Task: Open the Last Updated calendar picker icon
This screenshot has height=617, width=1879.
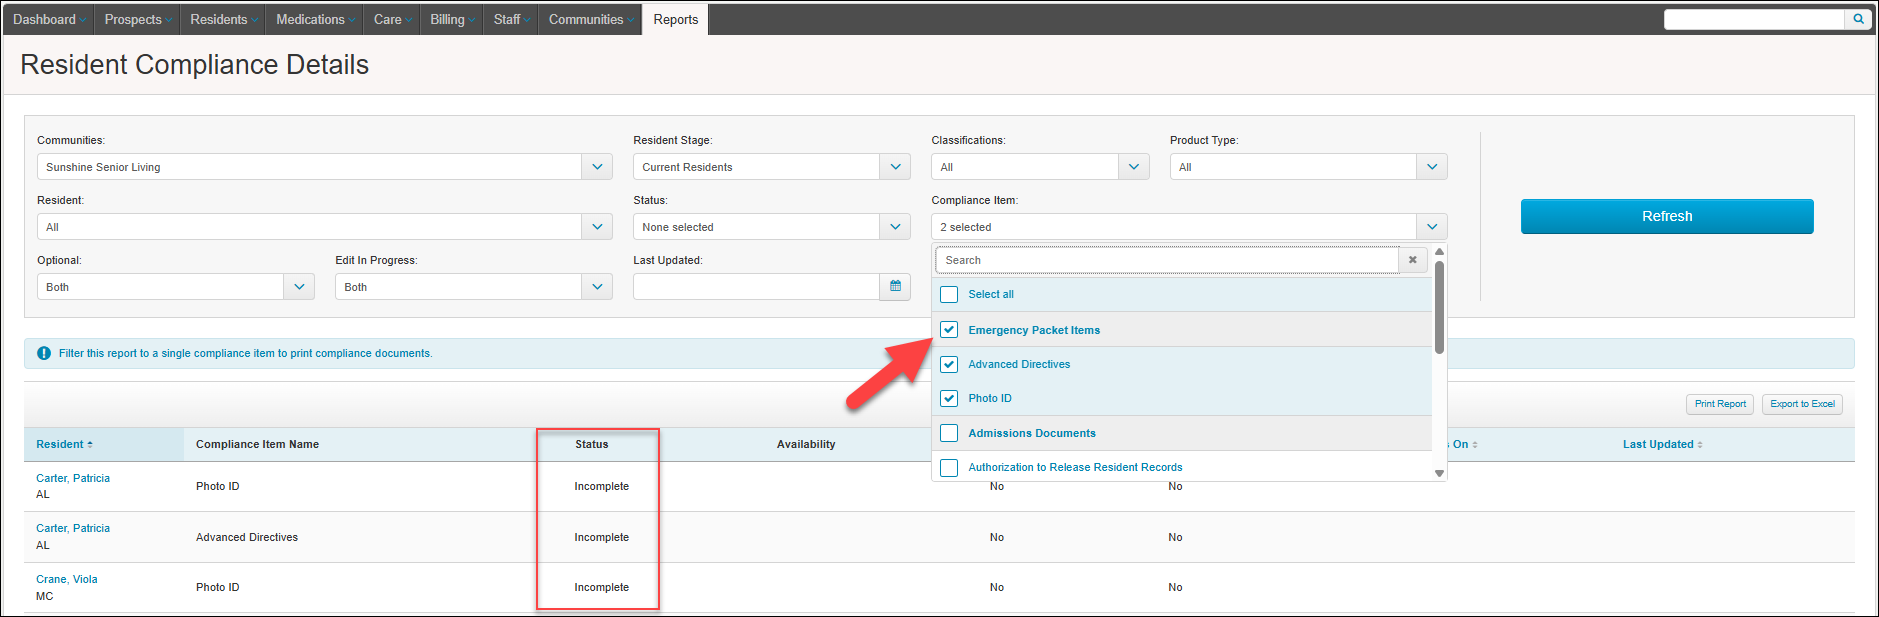Action: [895, 286]
